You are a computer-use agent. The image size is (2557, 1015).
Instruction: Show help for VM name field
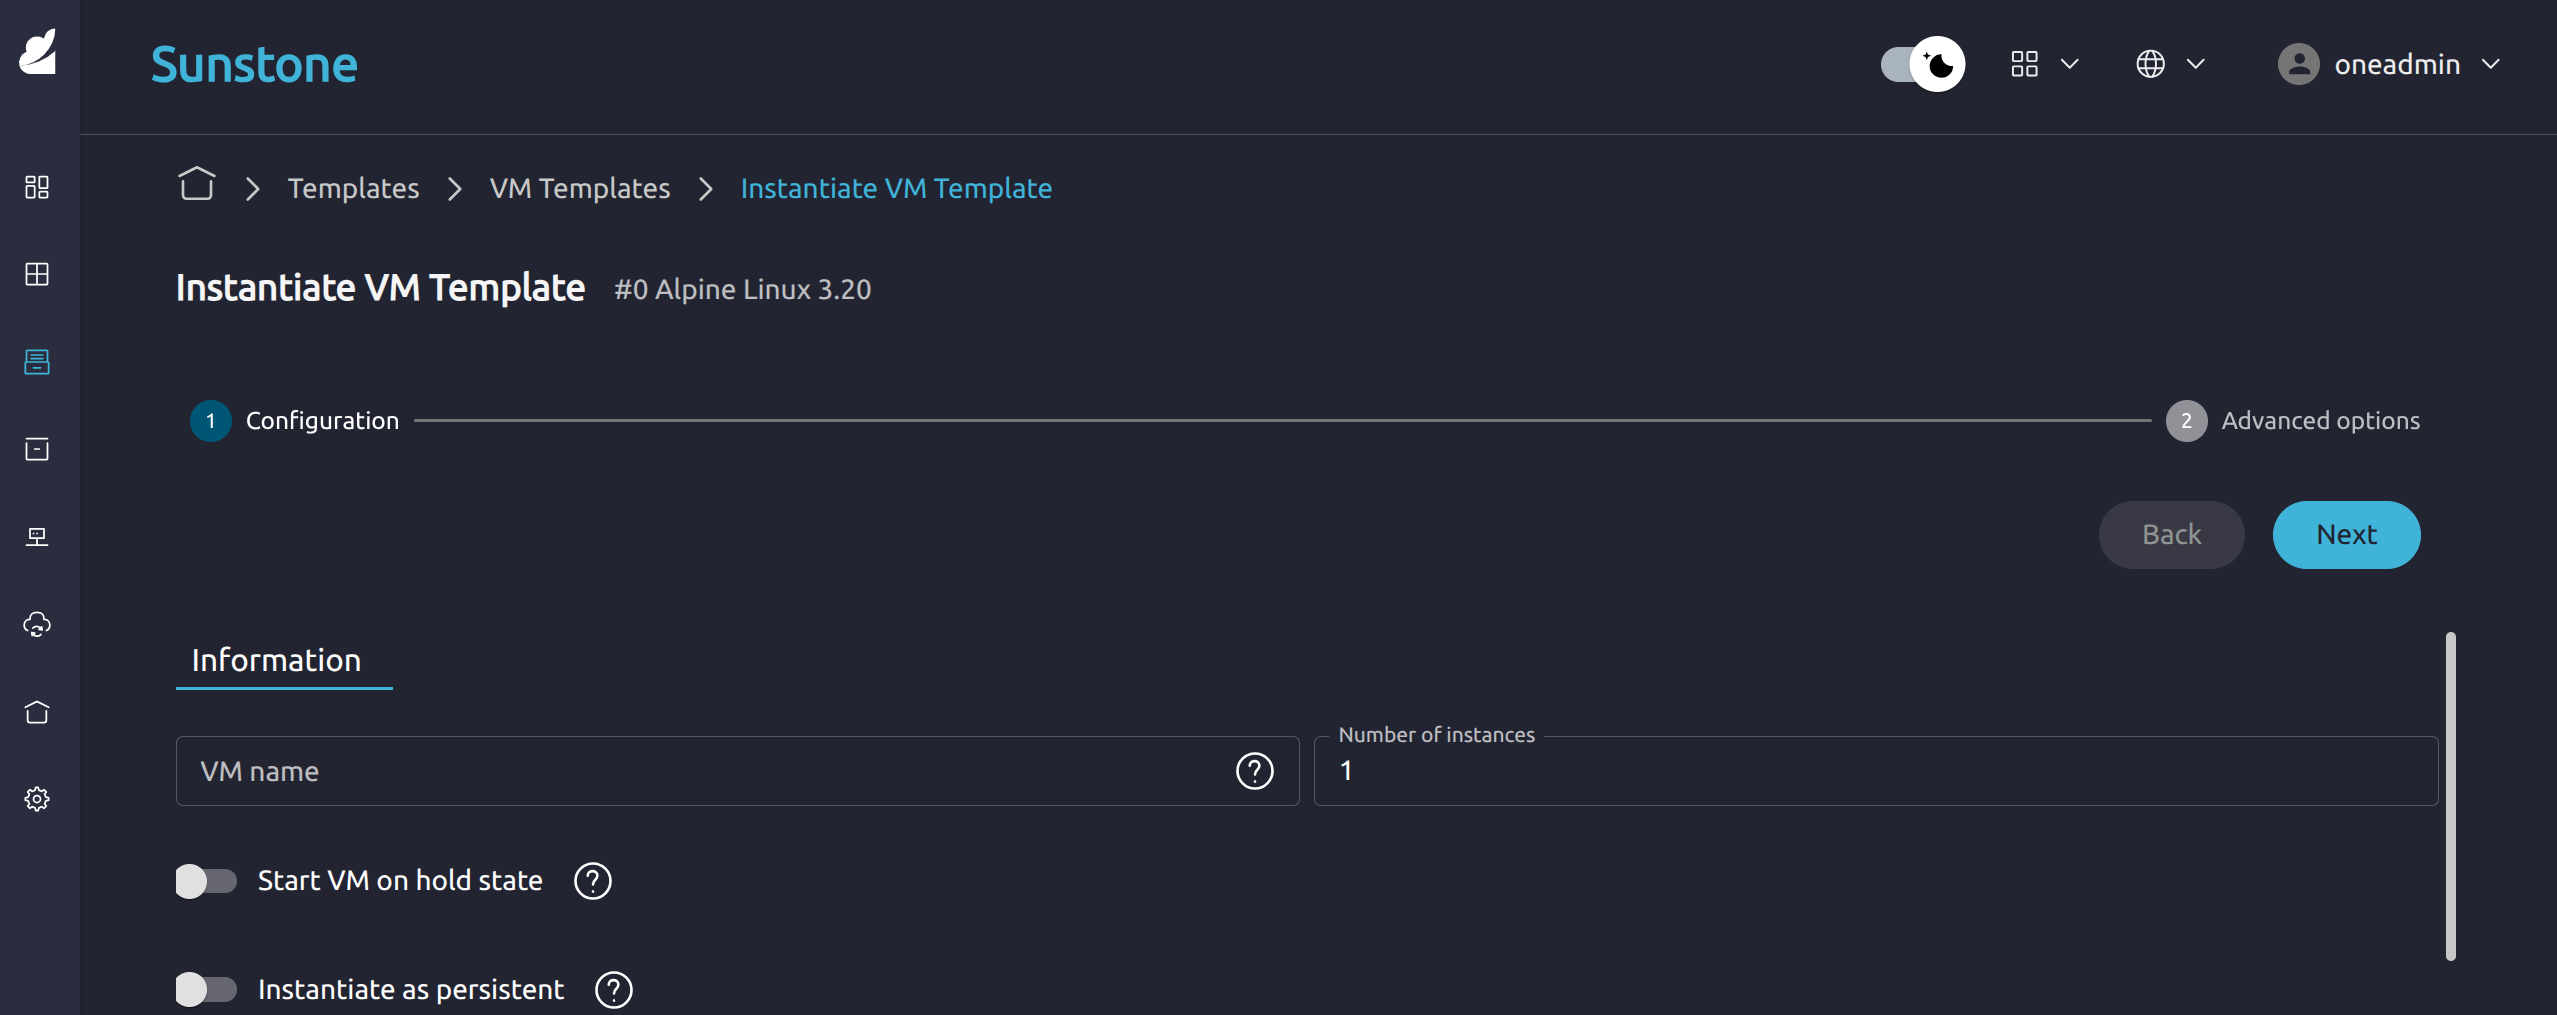[1254, 771]
